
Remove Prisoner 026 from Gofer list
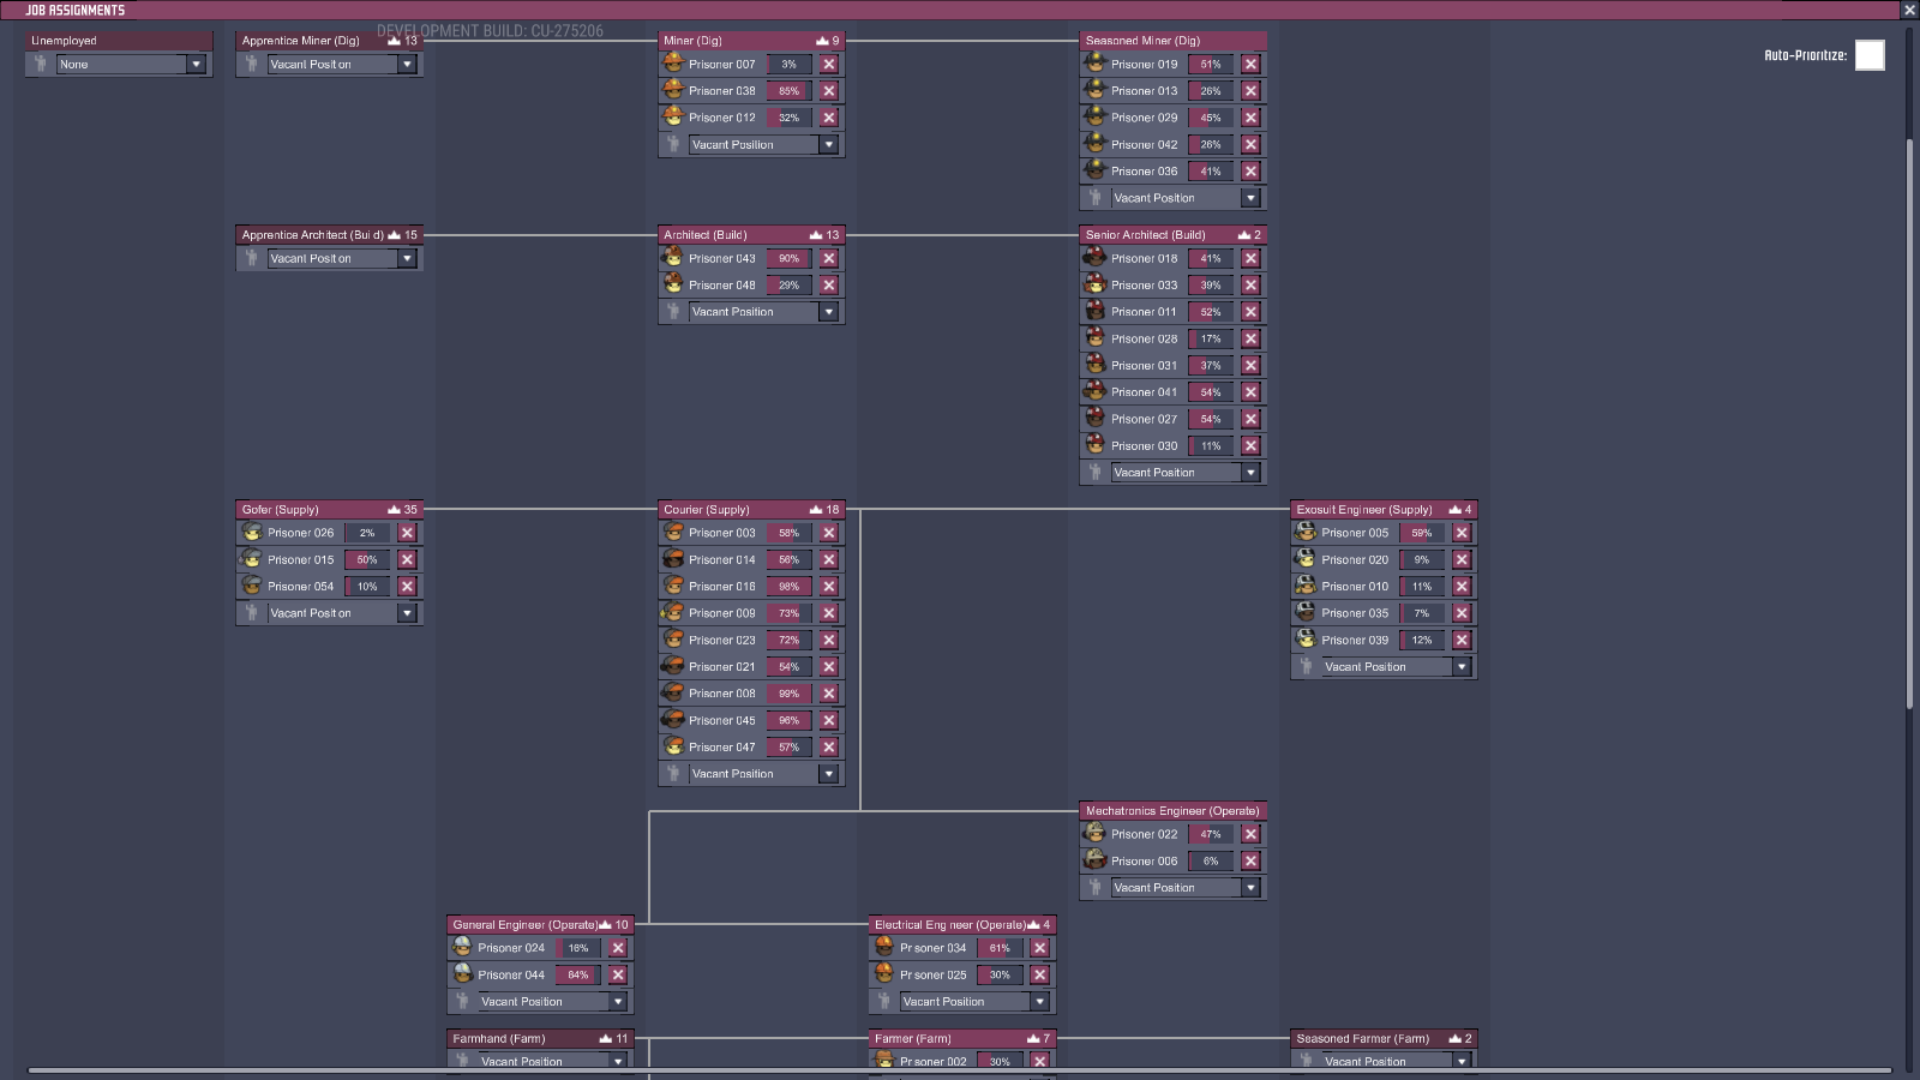pos(407,533)
